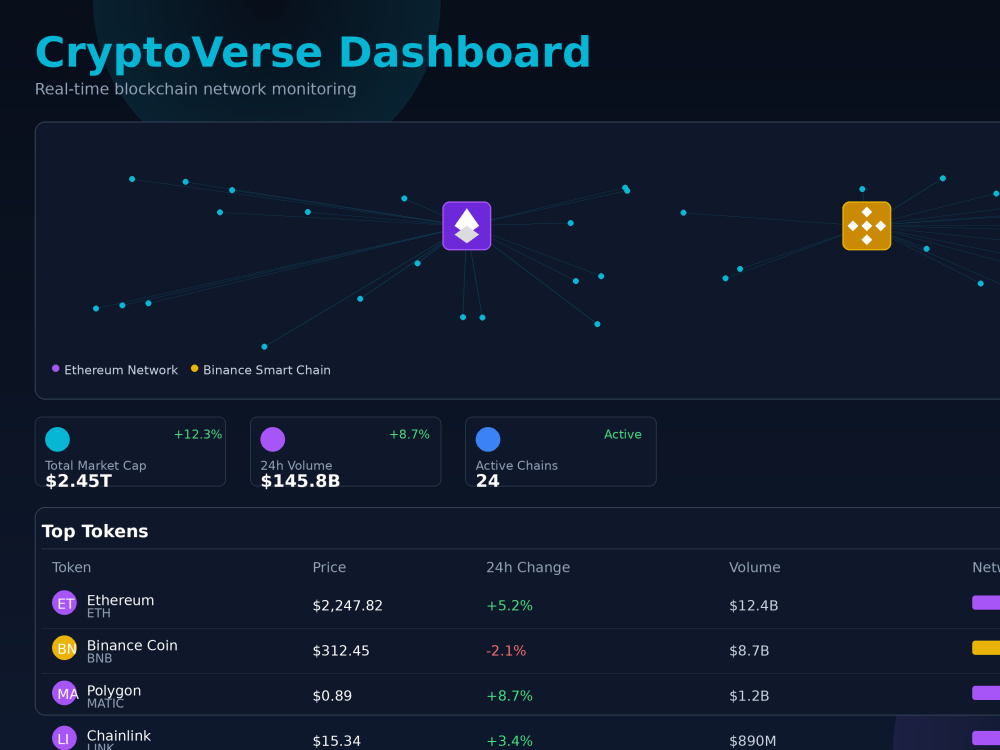Click the Price column header
This screenshot has height=750, width=1000.
pos(329,568)
